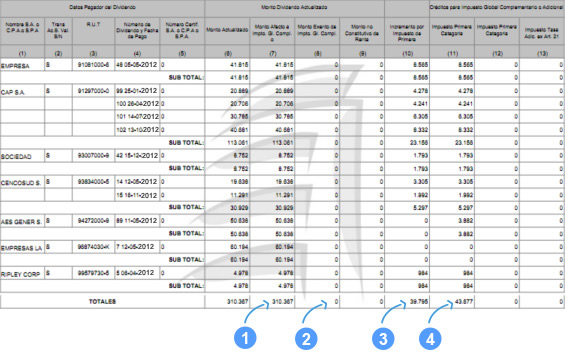565x360 pixels.
Task: Select the Número Certif. S.A. column header
Action: tap(182, 30)
